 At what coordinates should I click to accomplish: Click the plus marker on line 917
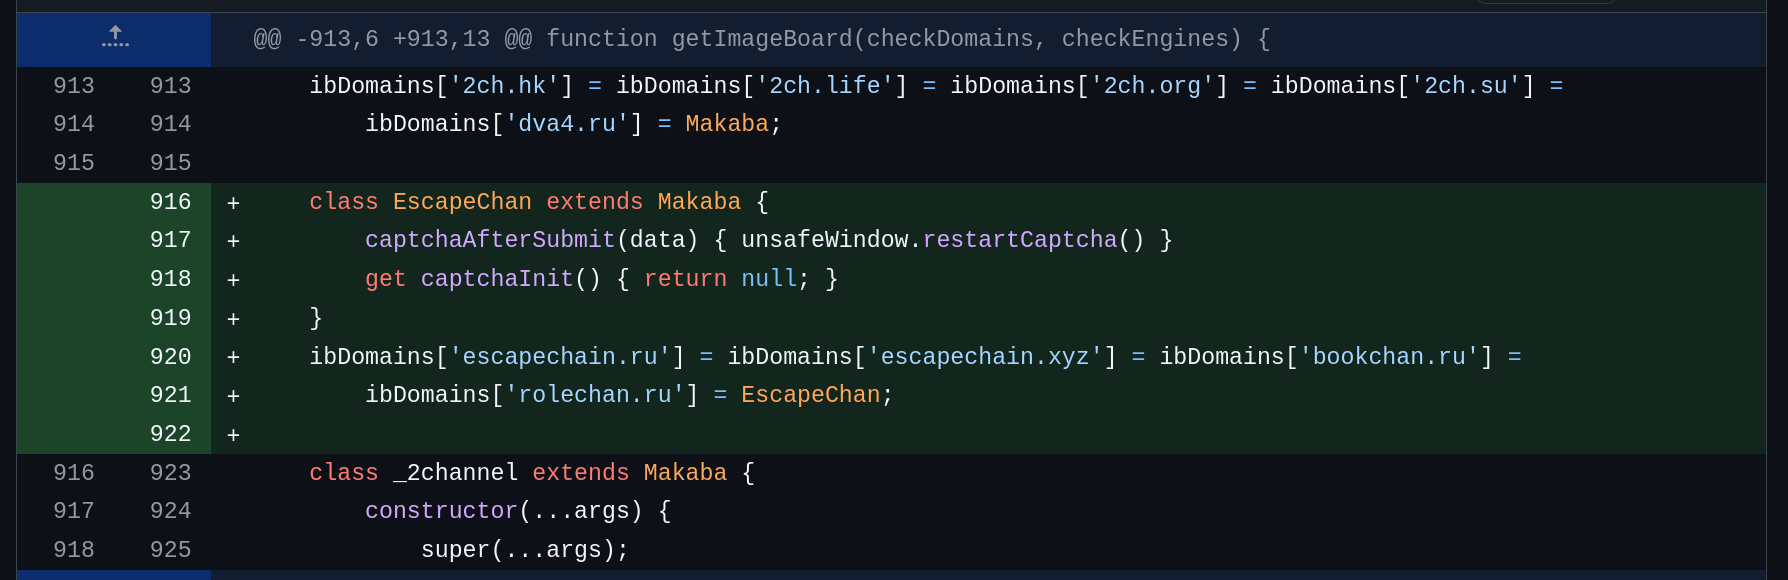233,241
